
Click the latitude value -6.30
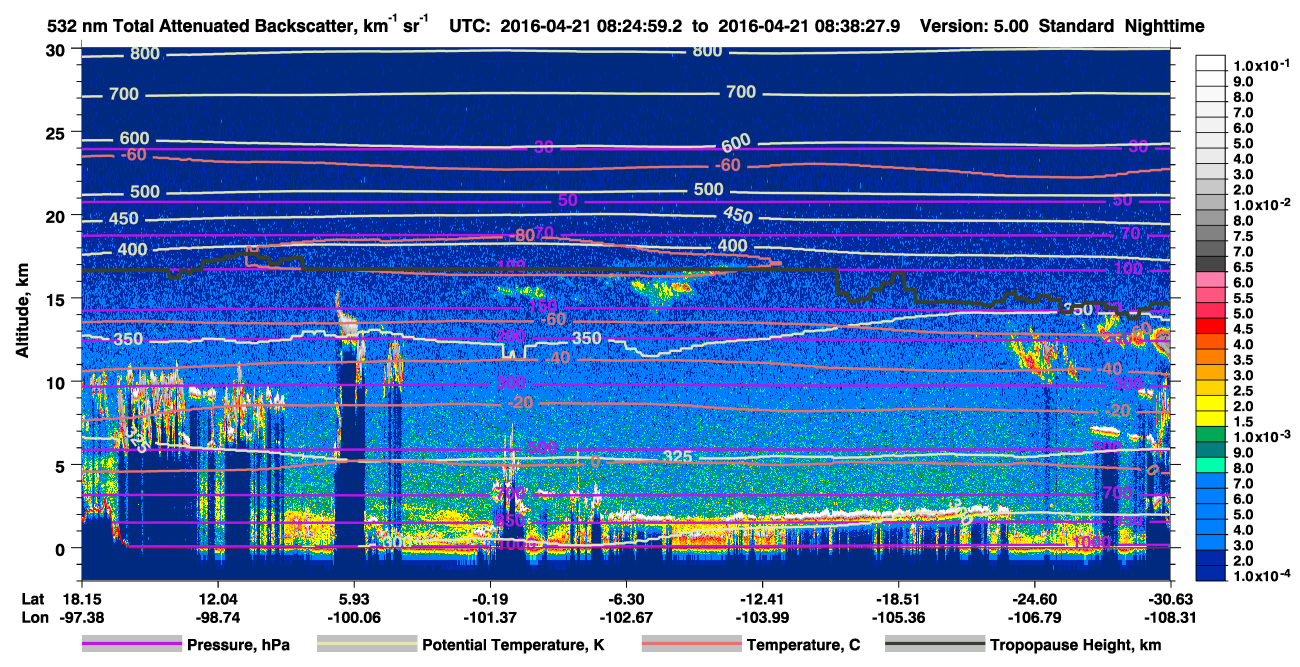tap(626, 598)
